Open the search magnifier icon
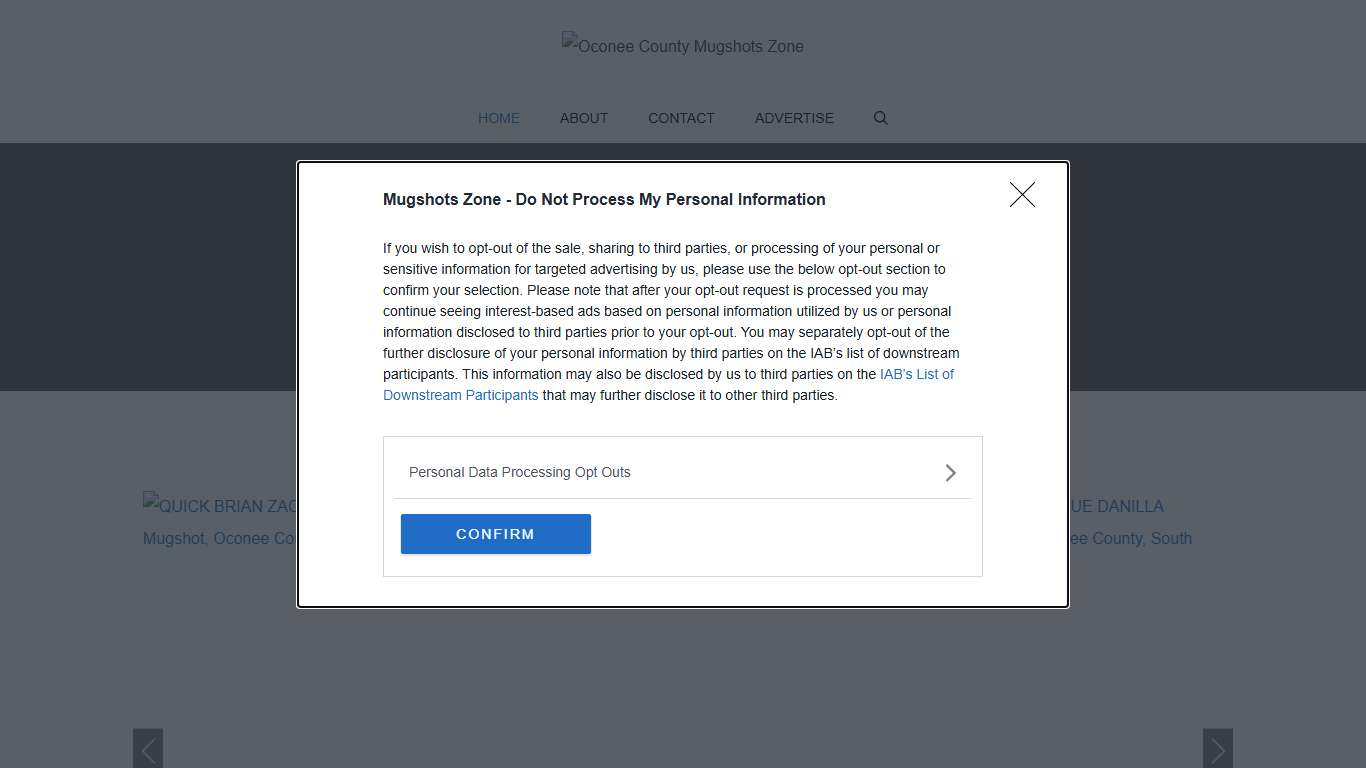 tap(880, 118)
